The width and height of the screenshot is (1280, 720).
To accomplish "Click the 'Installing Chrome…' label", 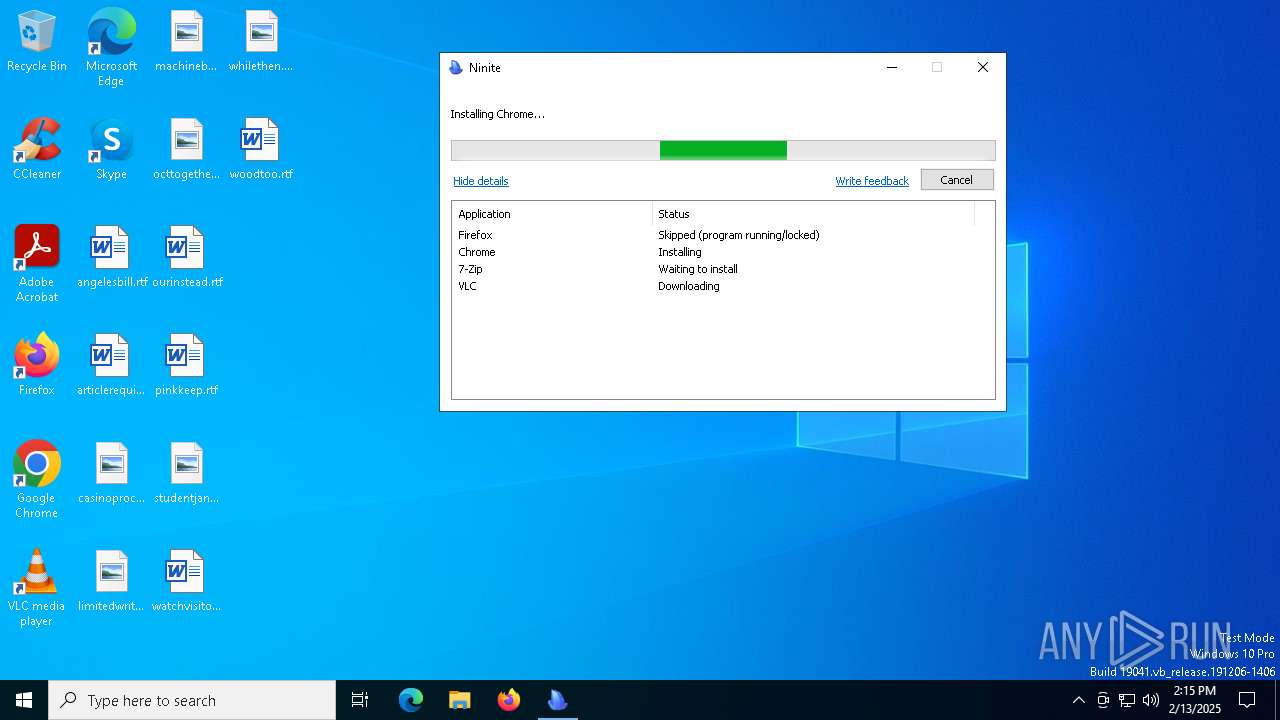I will coord(498,114).
